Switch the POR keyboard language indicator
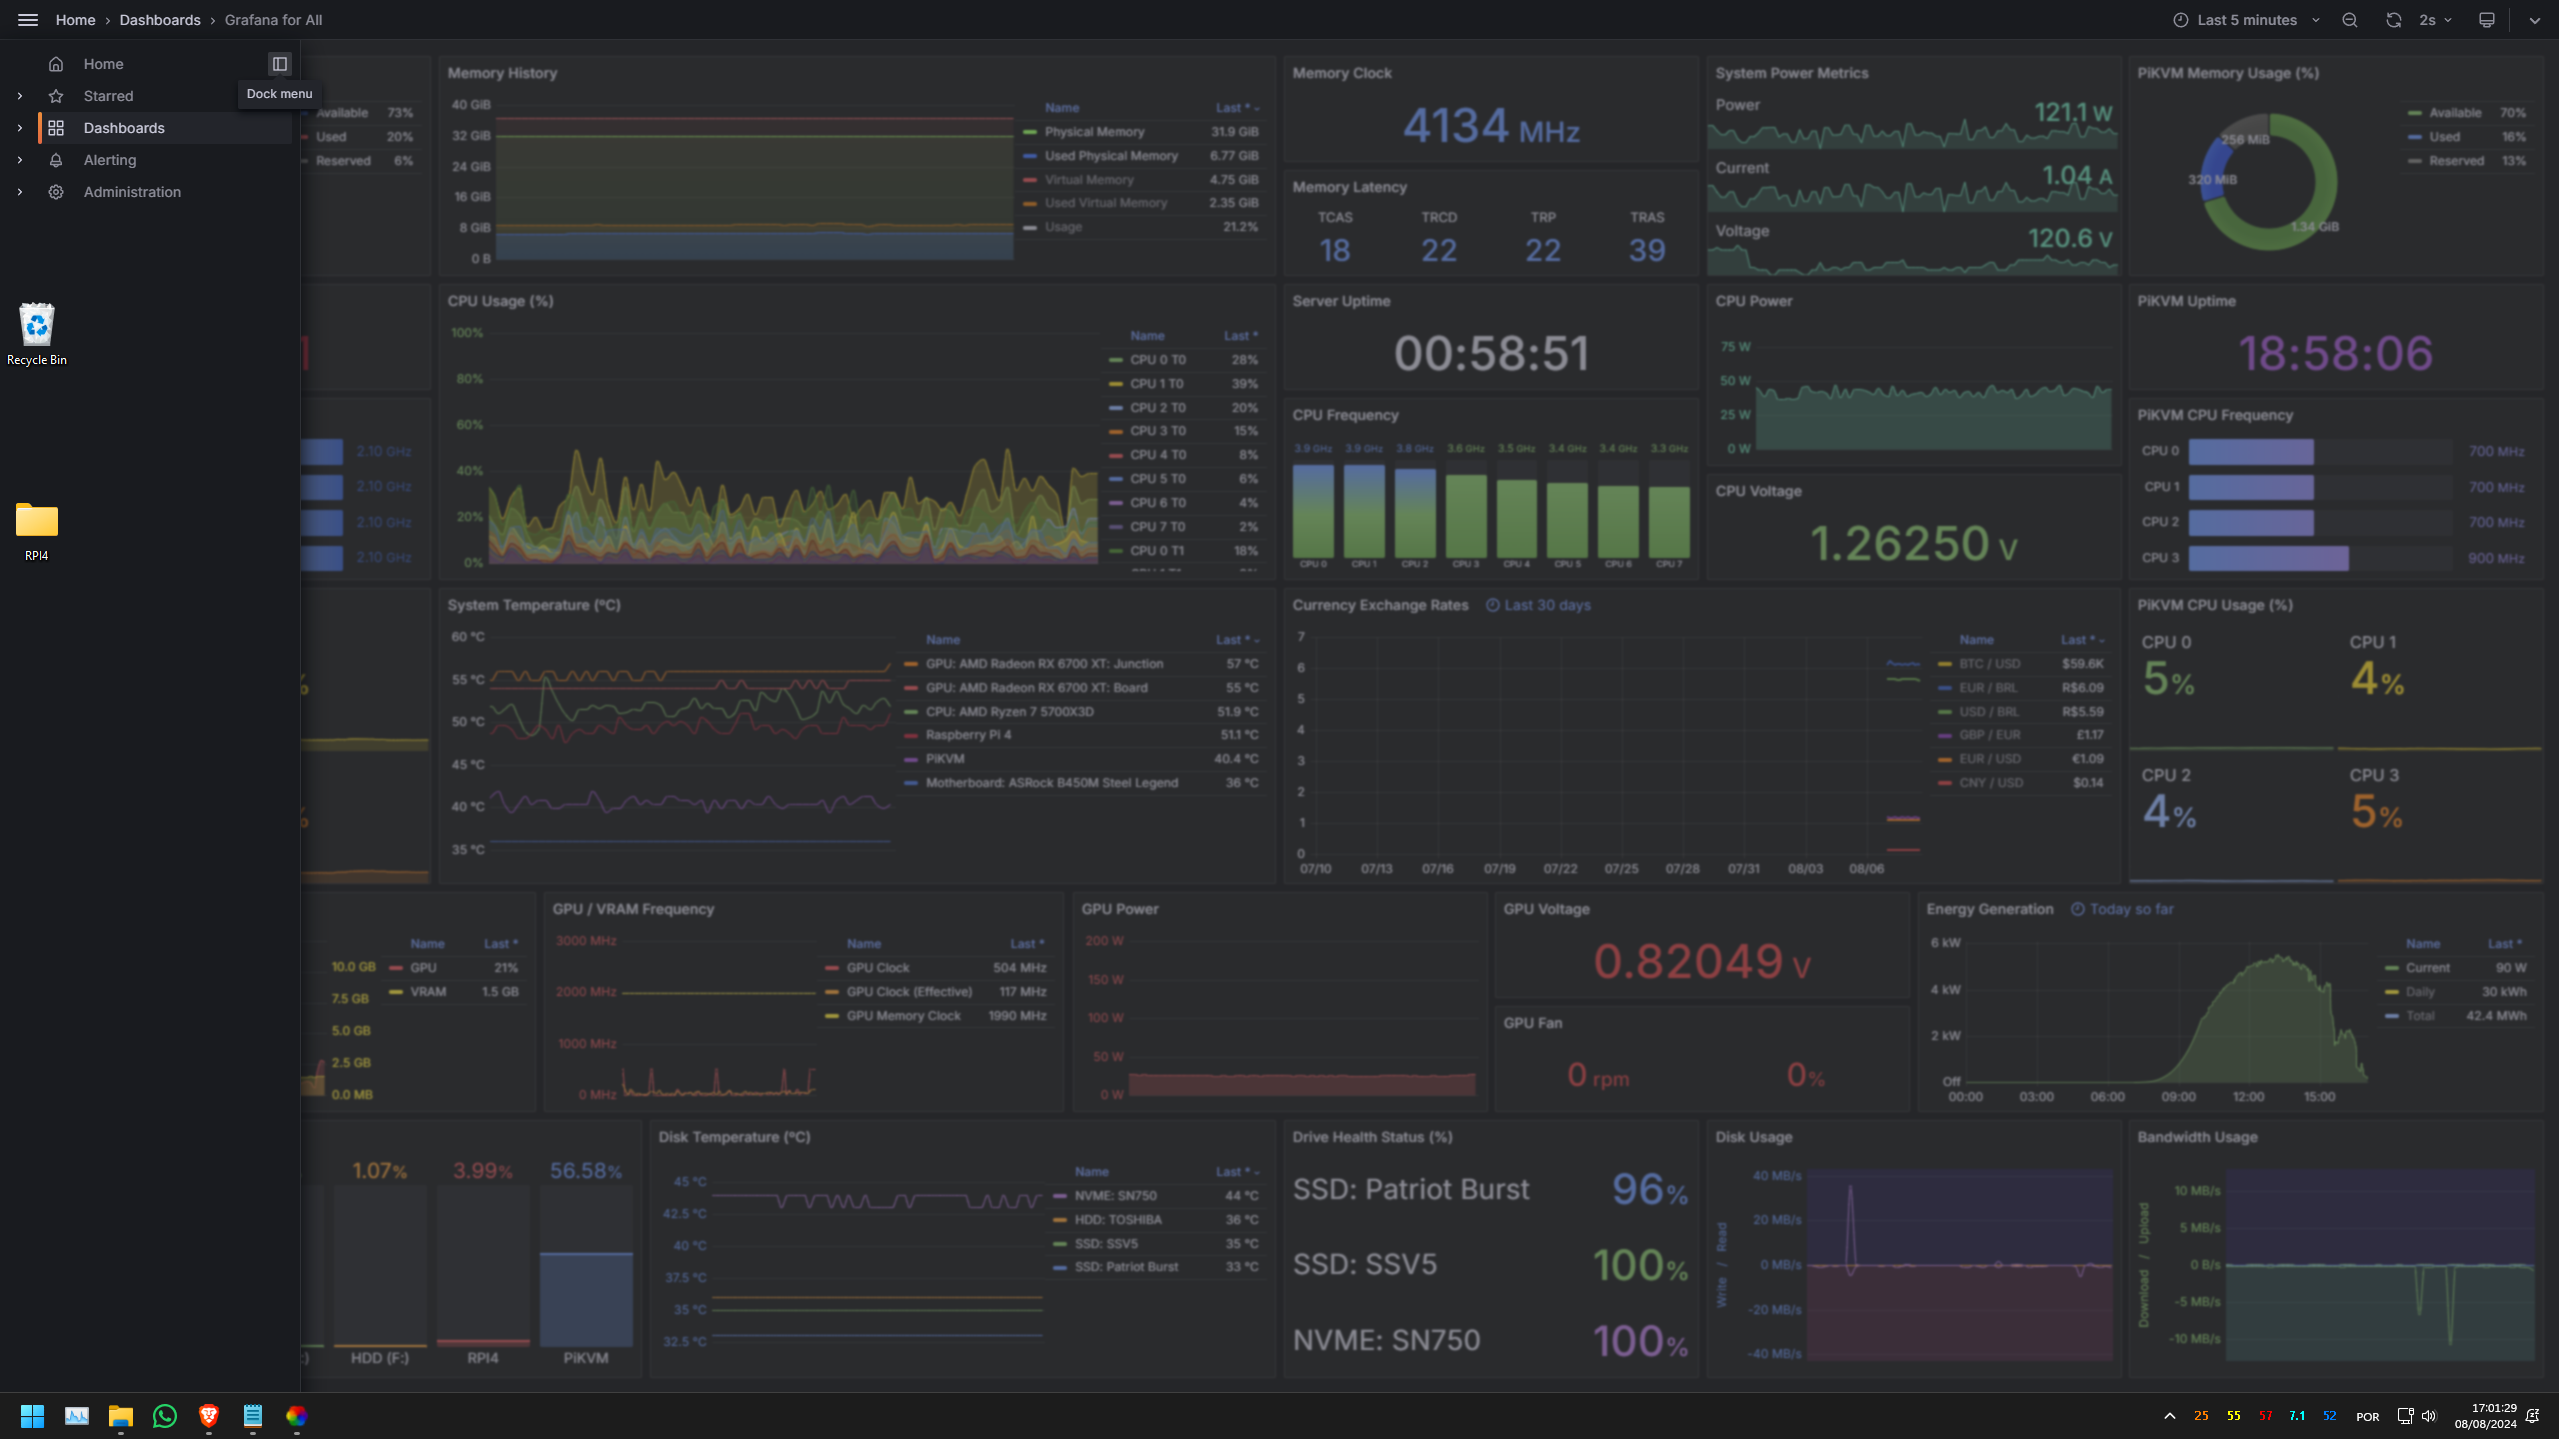The width and height of the screenshot is (2559, 1439). [x=2367, y=1417]
